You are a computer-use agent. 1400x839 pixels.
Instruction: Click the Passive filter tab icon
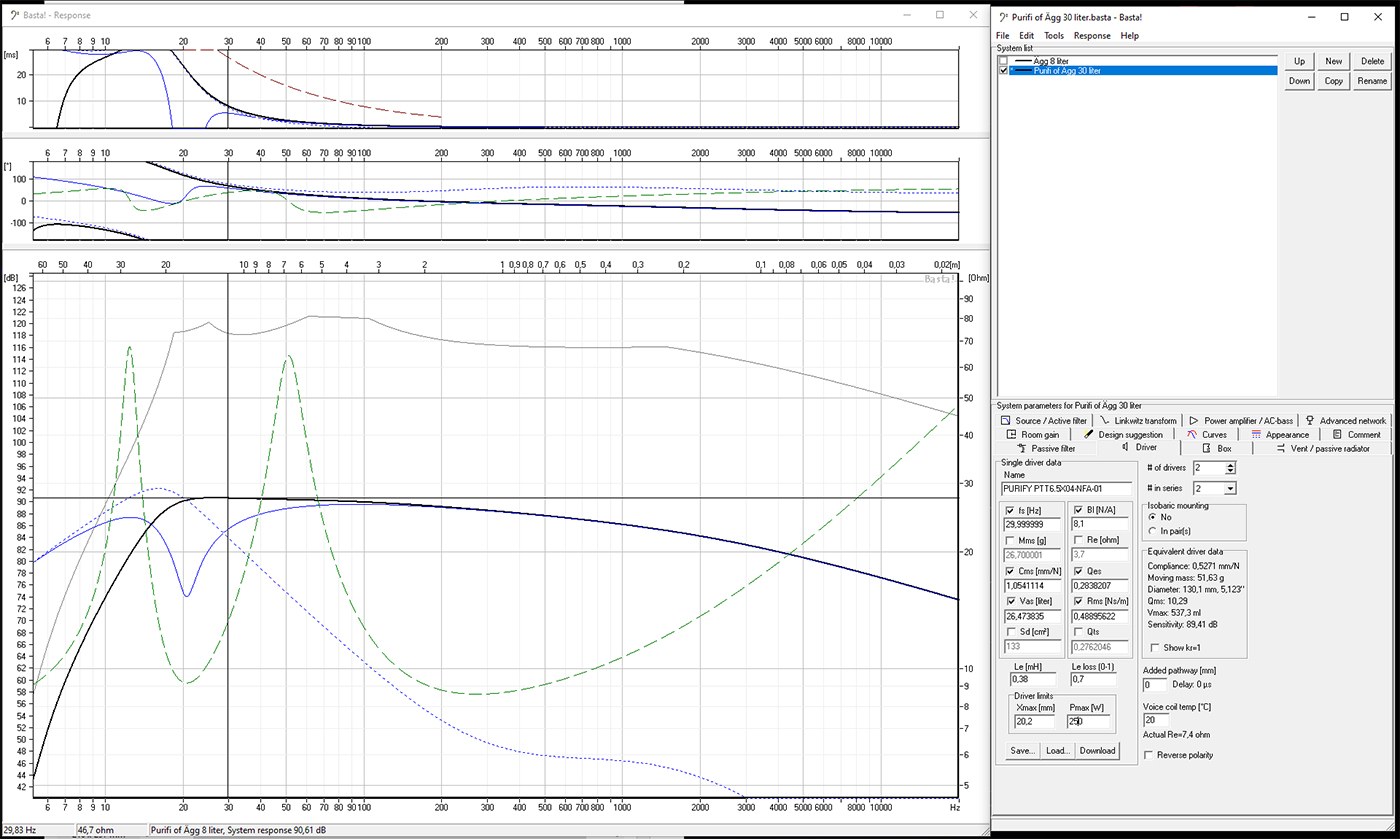1022,449
